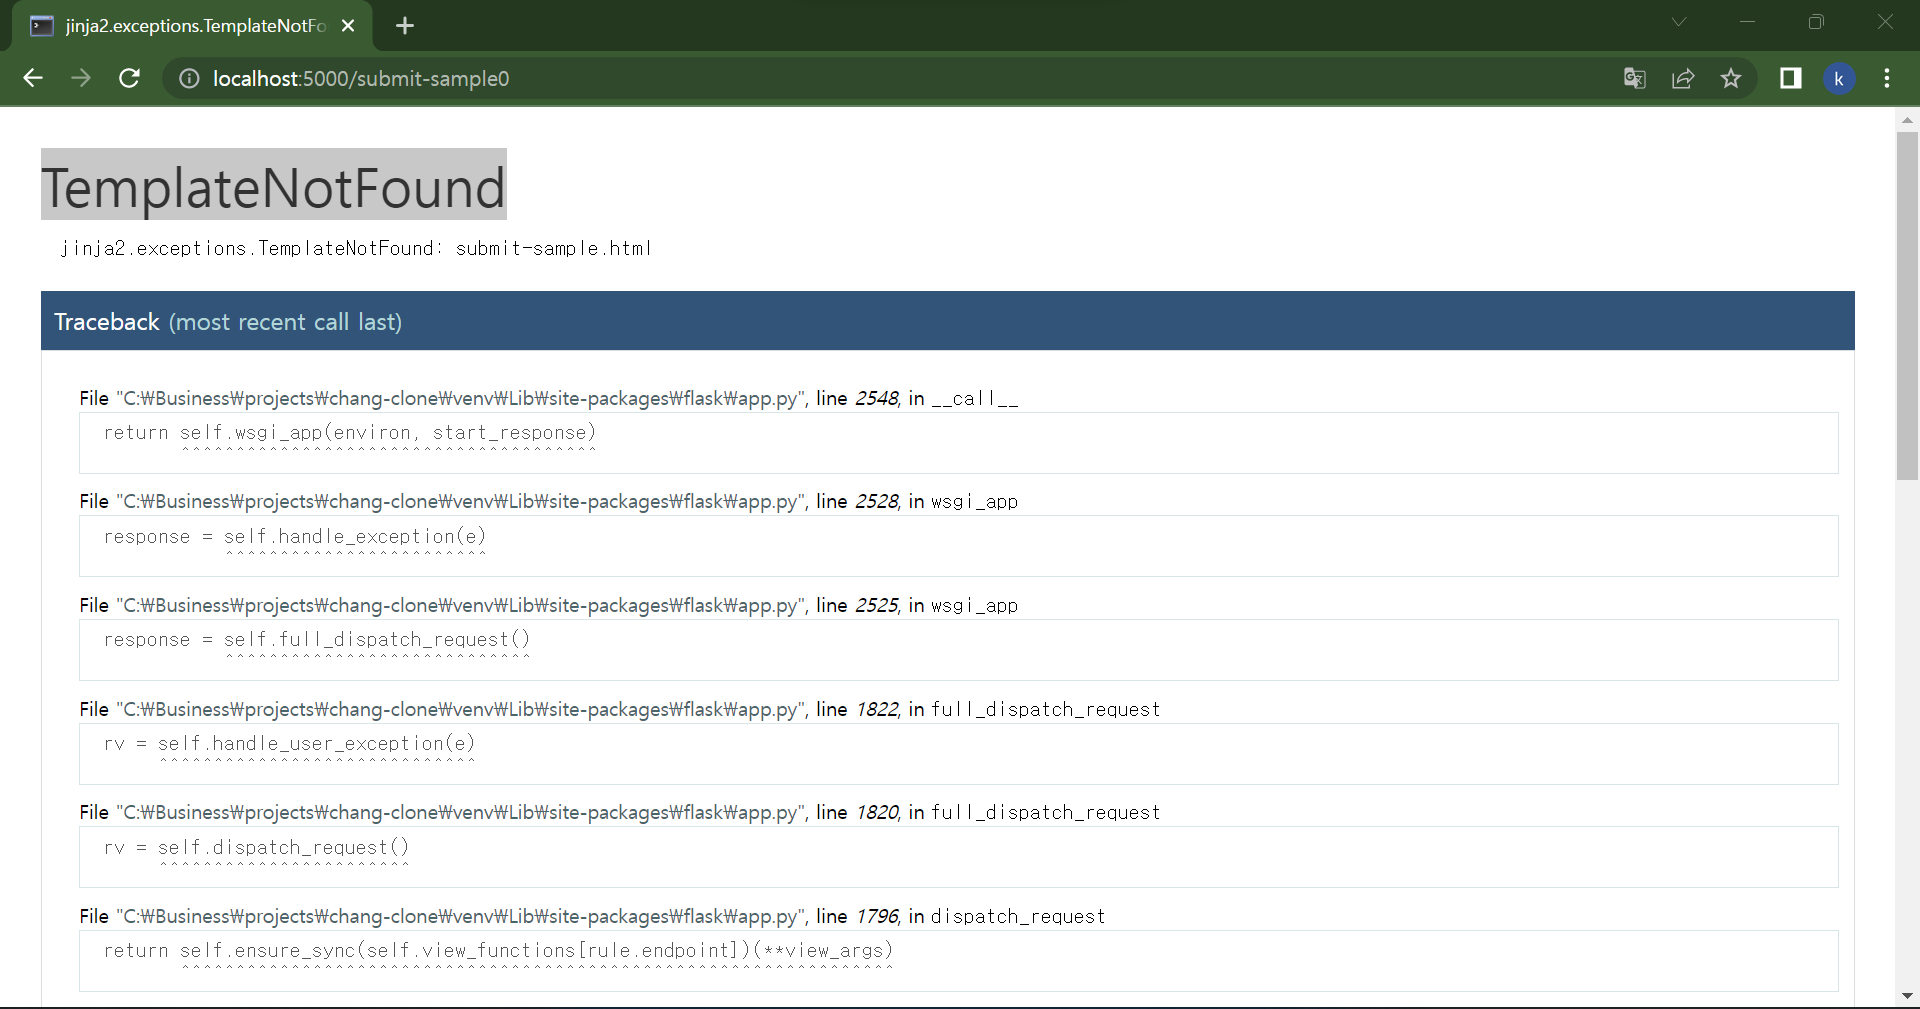1920x1009 pixels.
Task: Open a new tab
Action: point(405,26)
